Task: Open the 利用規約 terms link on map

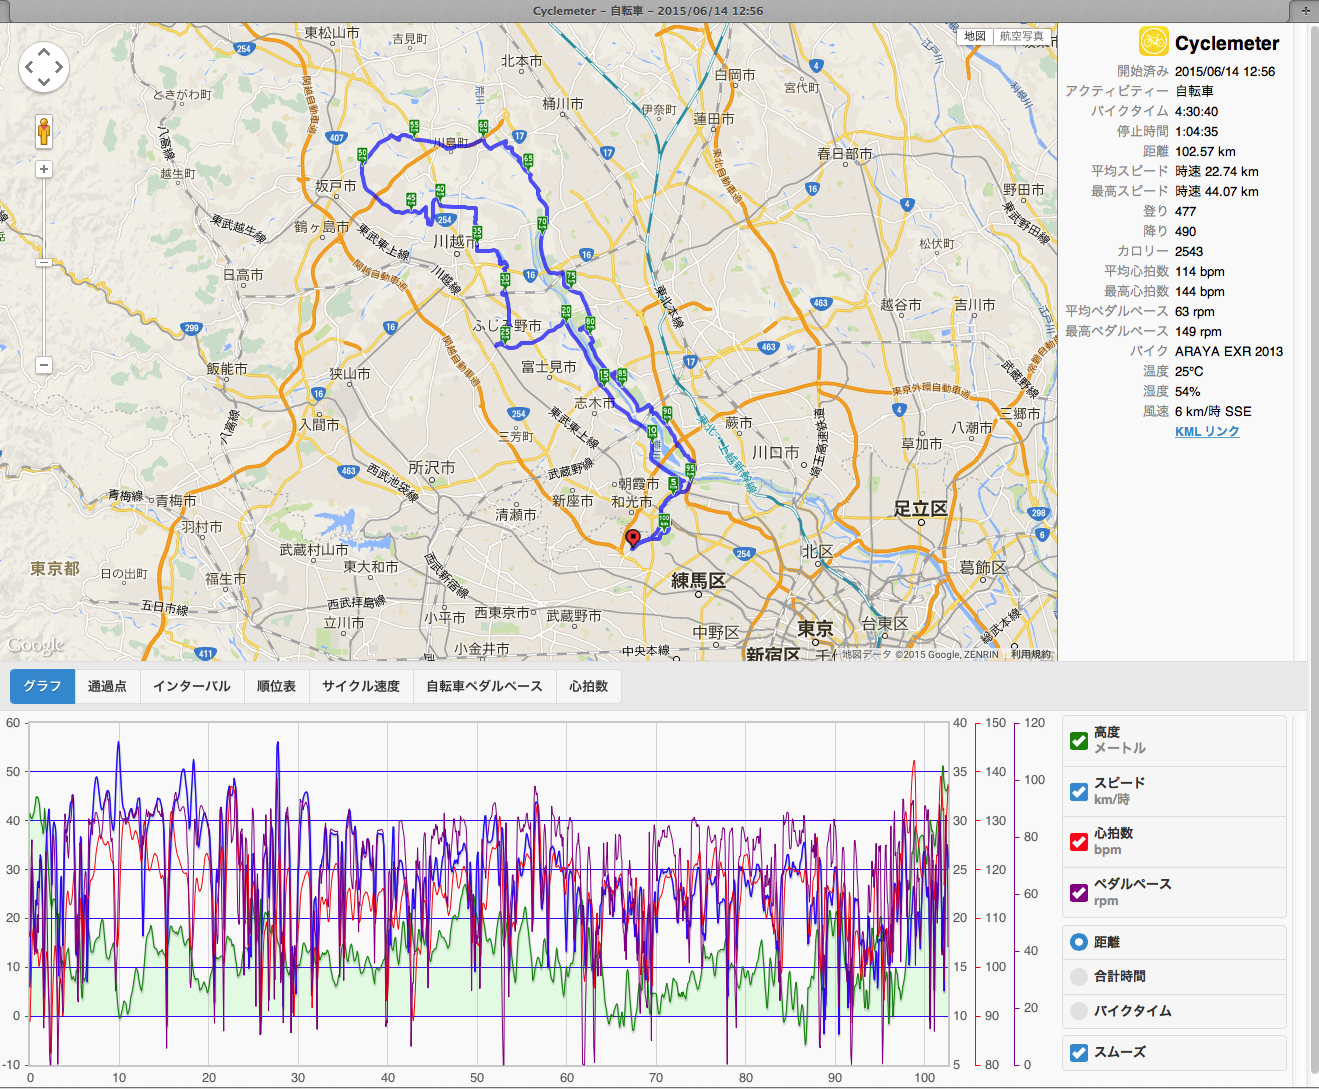Action: click(1031, 654)
